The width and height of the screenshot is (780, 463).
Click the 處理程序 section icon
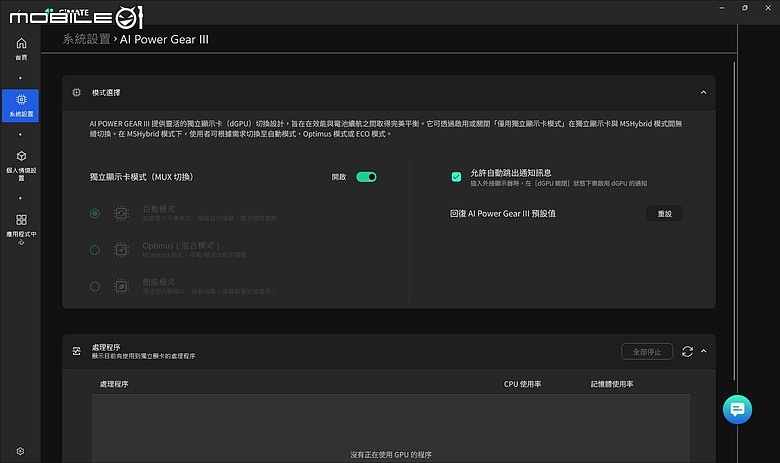click(76, 351)
